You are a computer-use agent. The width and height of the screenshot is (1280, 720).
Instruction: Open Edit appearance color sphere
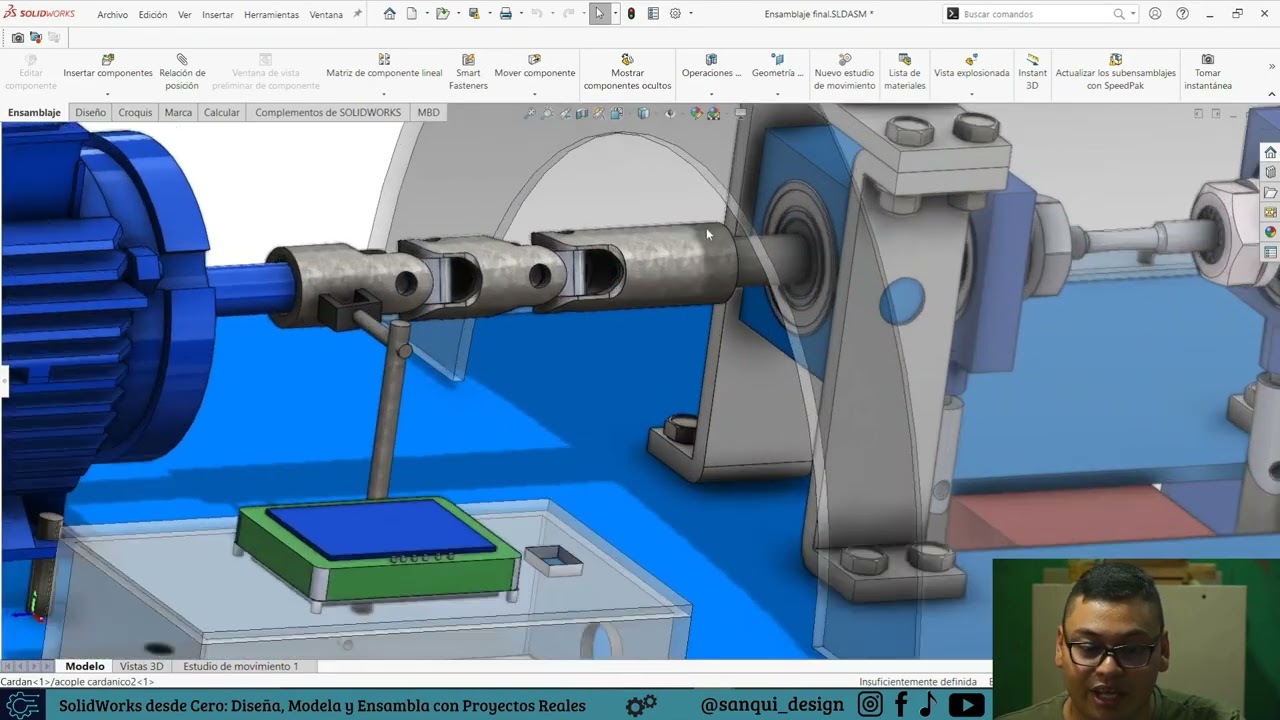tap(696, 113)
